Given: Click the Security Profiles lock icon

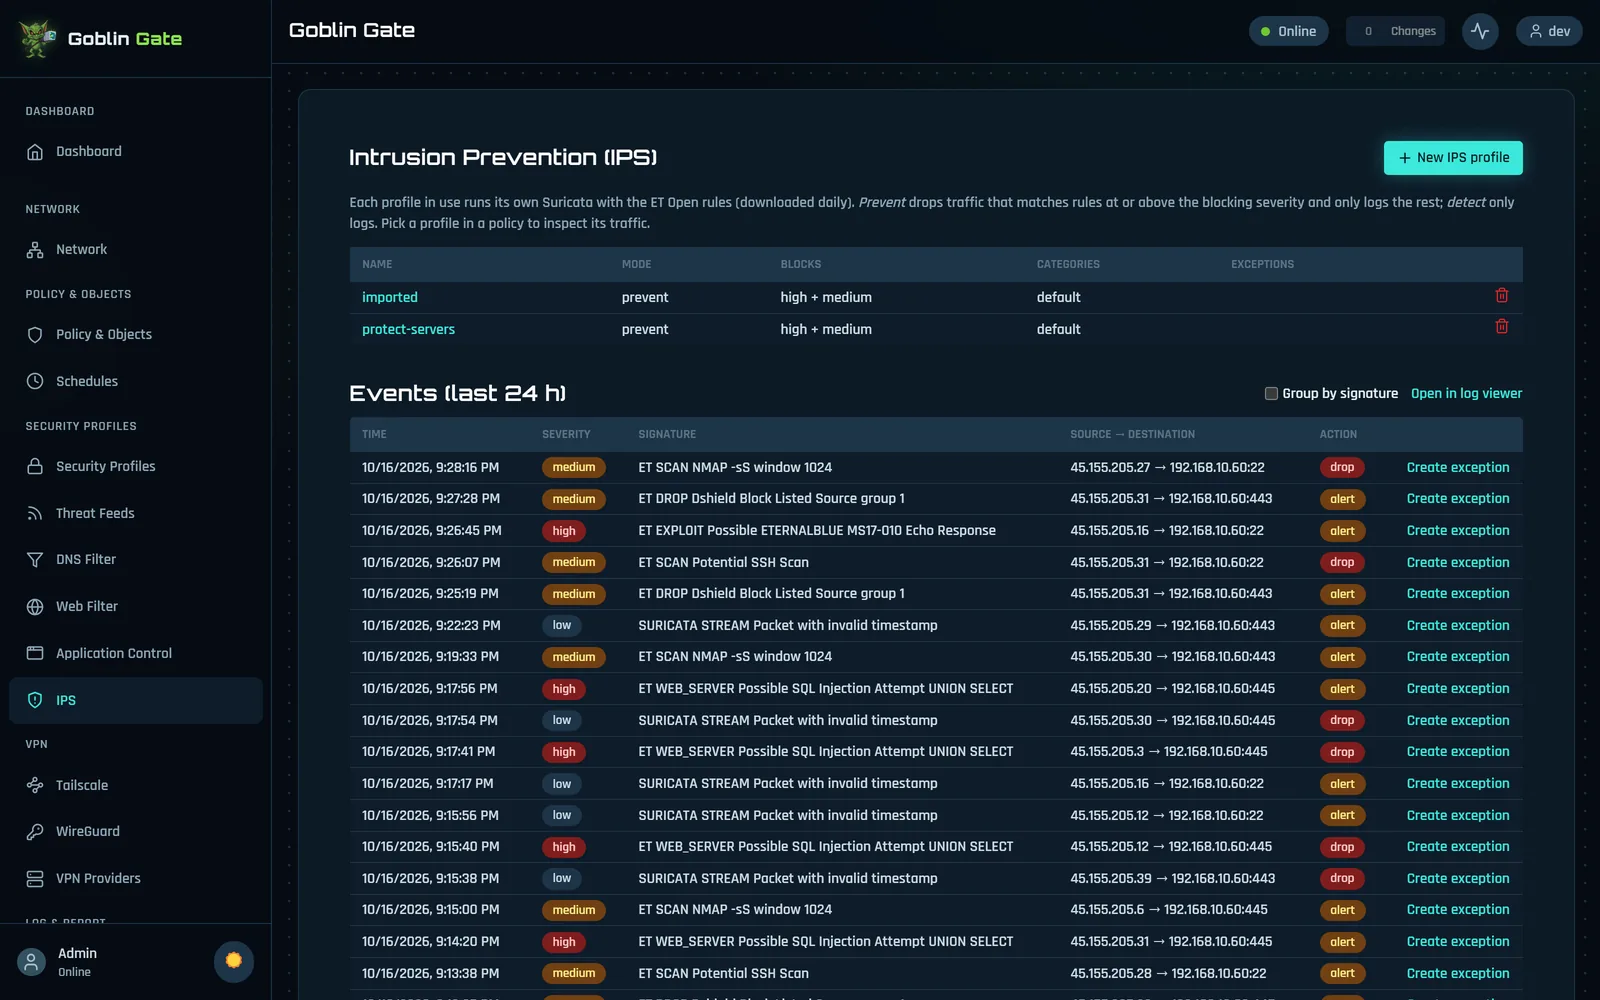Looking at the screenshot, I should pyautogui.click(x=35, y=466).
